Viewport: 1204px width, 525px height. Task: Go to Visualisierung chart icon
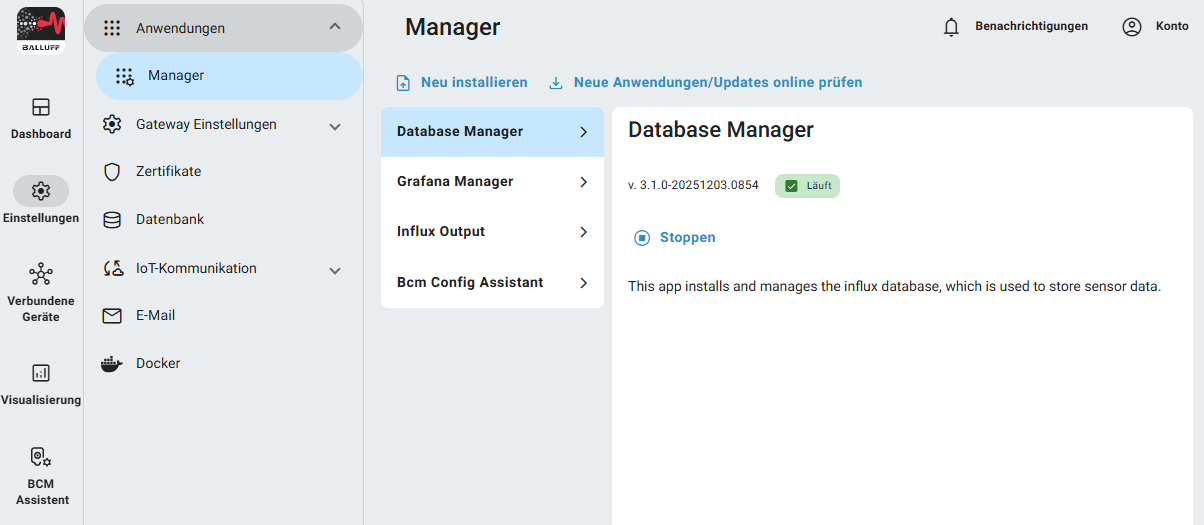[41, 373]
